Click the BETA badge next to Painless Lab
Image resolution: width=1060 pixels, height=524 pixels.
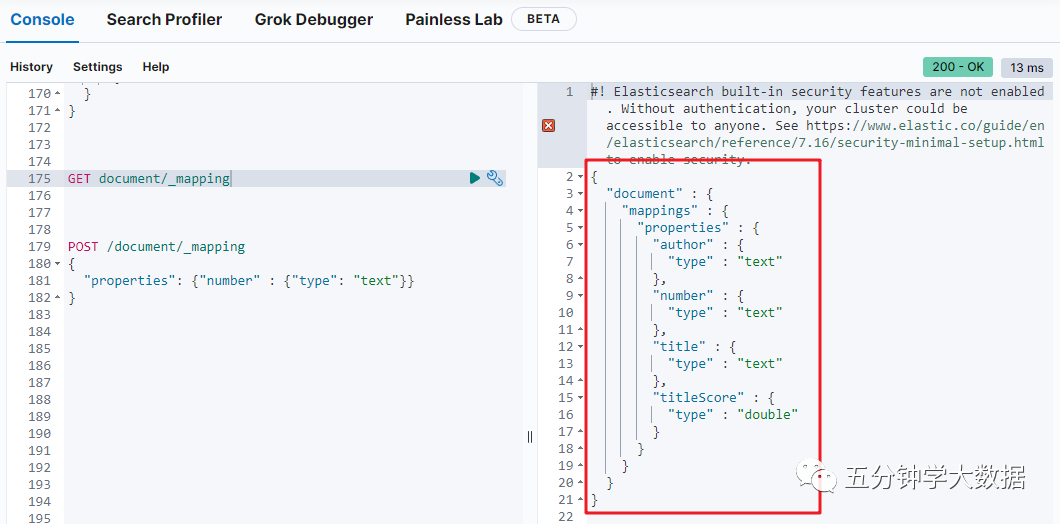pyautogui.click(x=543, y=19)
